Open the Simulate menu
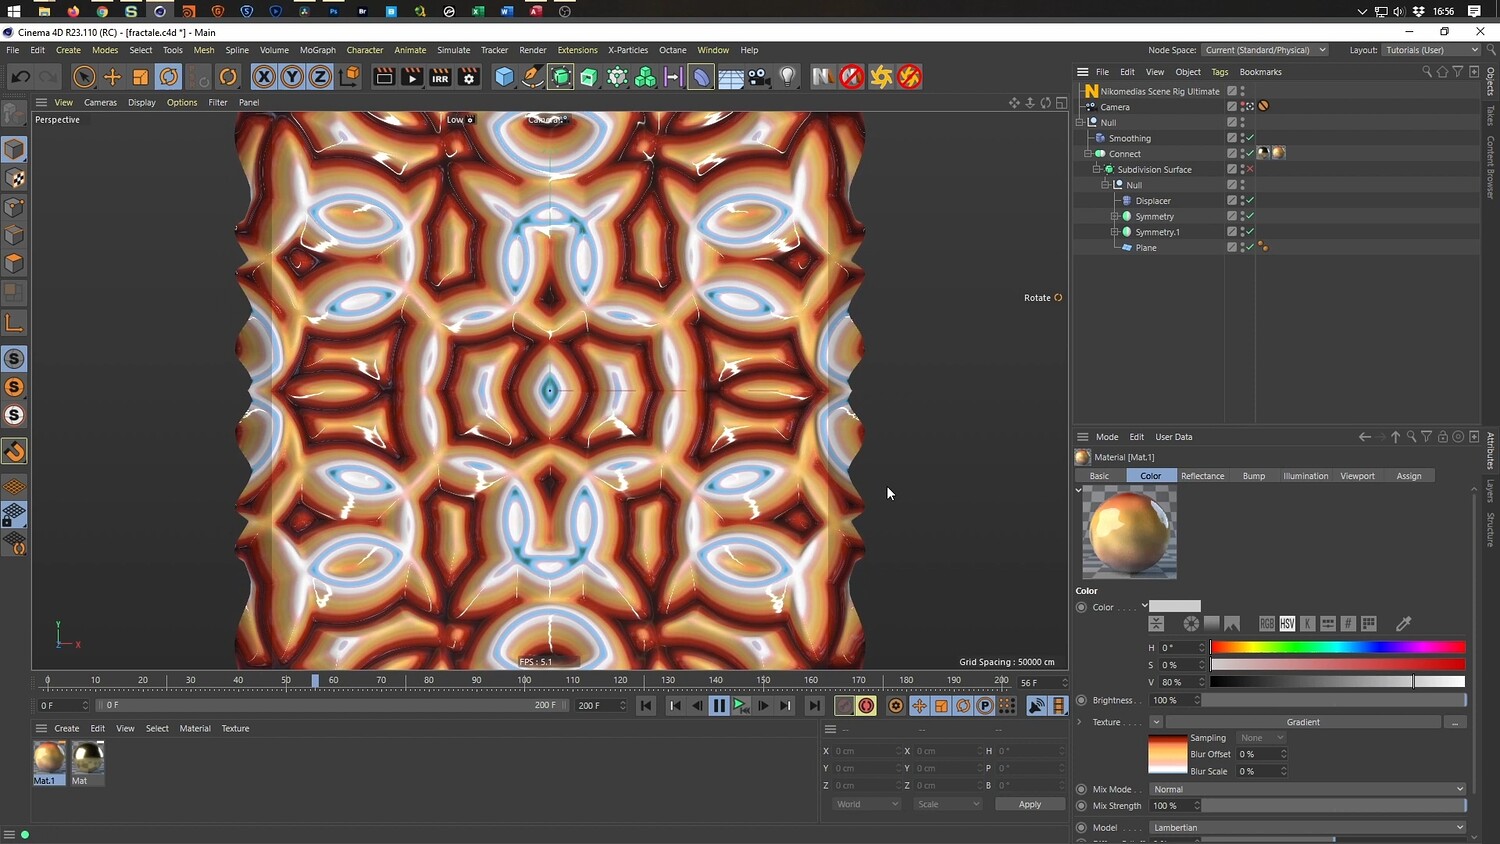Viewport: 1500px width, 844px height. tap(453, 50)
